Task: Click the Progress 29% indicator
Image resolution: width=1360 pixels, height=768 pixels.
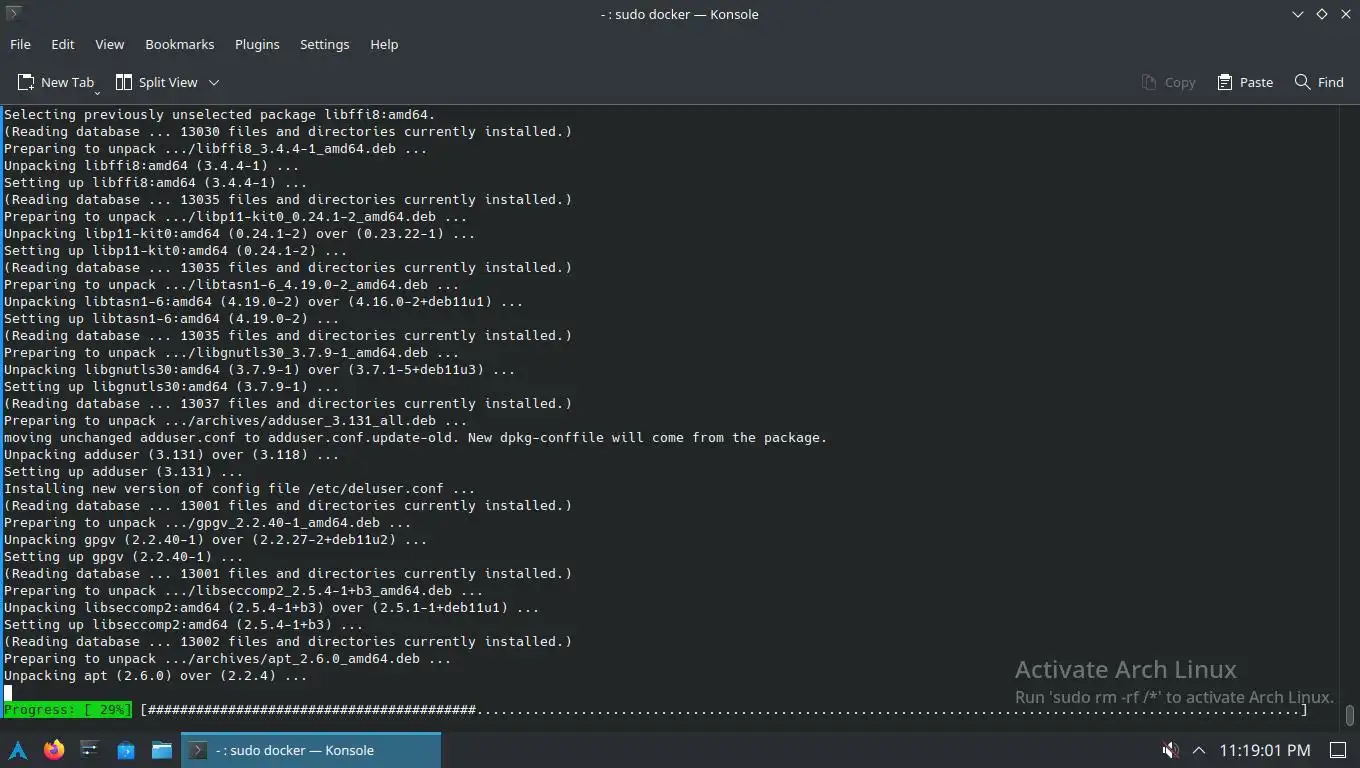Action: coord(68,709)
